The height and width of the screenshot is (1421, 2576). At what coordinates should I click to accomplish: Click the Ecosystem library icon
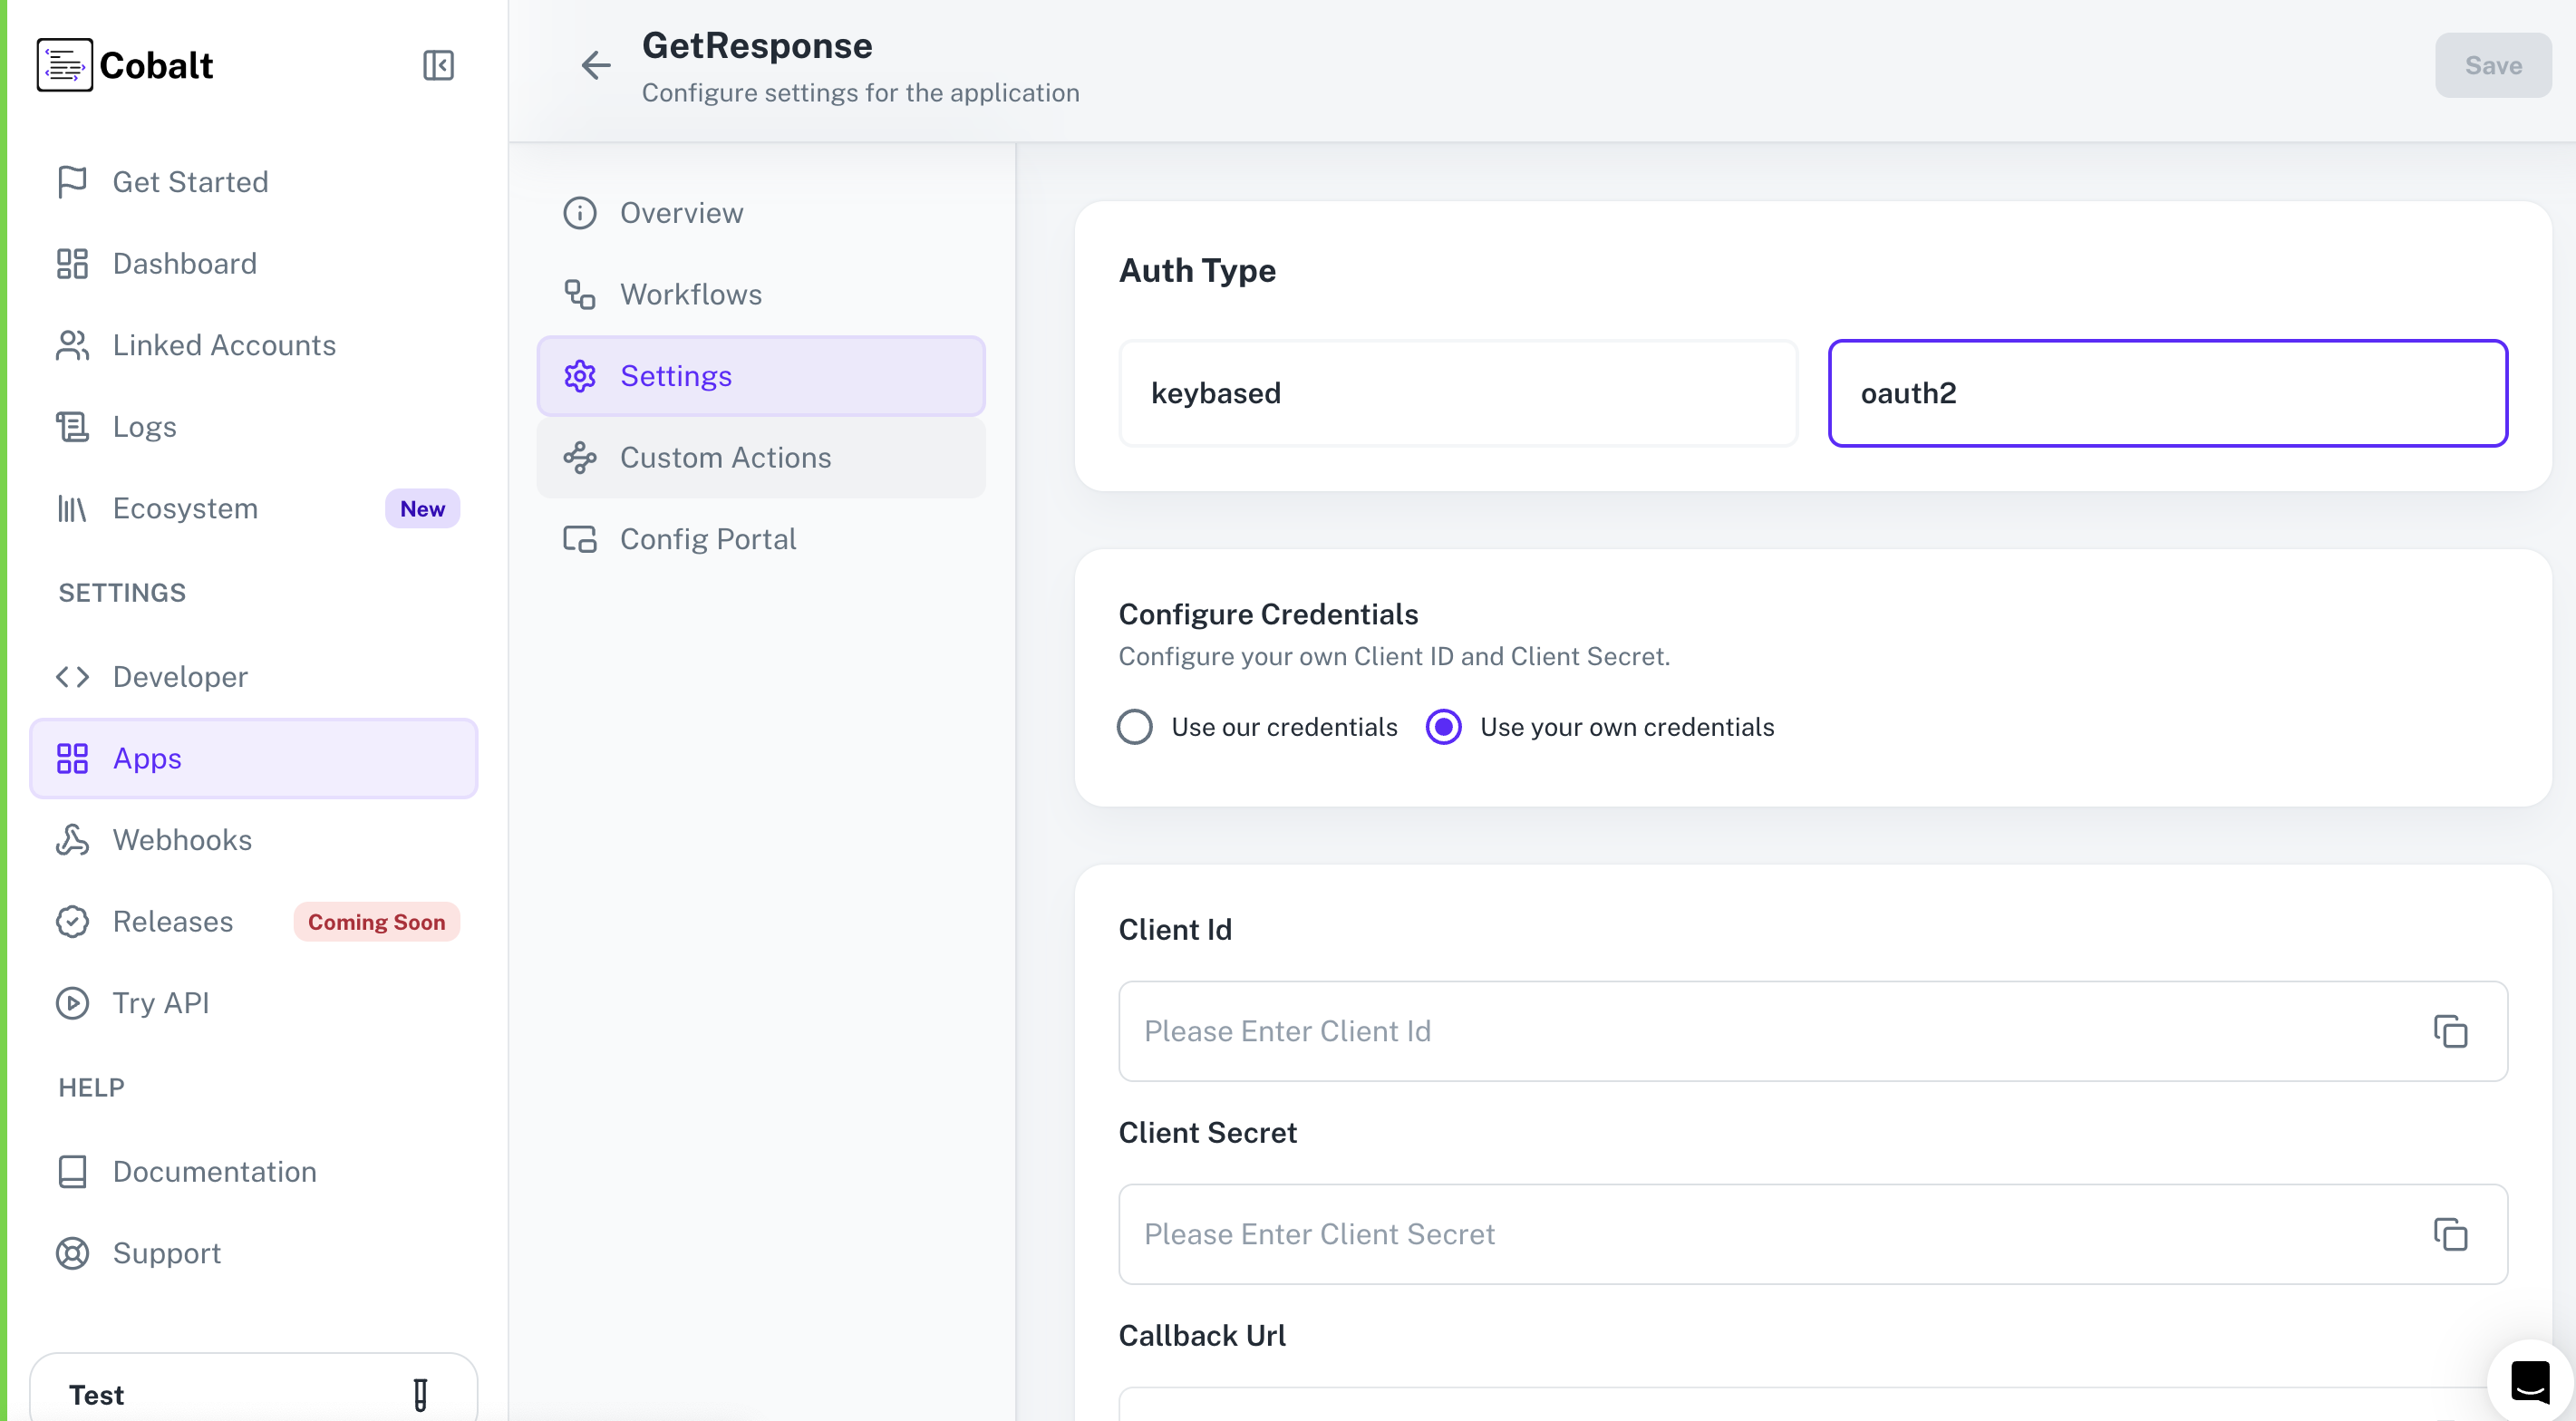point(71,508)
